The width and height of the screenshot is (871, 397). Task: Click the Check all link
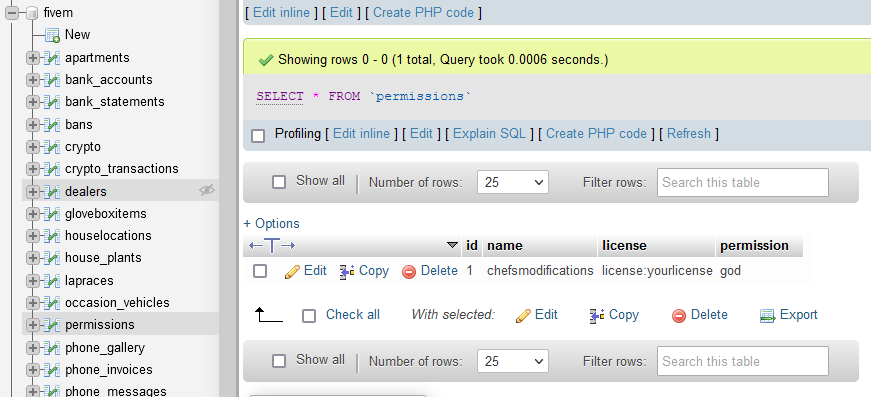tap(353, 315)
